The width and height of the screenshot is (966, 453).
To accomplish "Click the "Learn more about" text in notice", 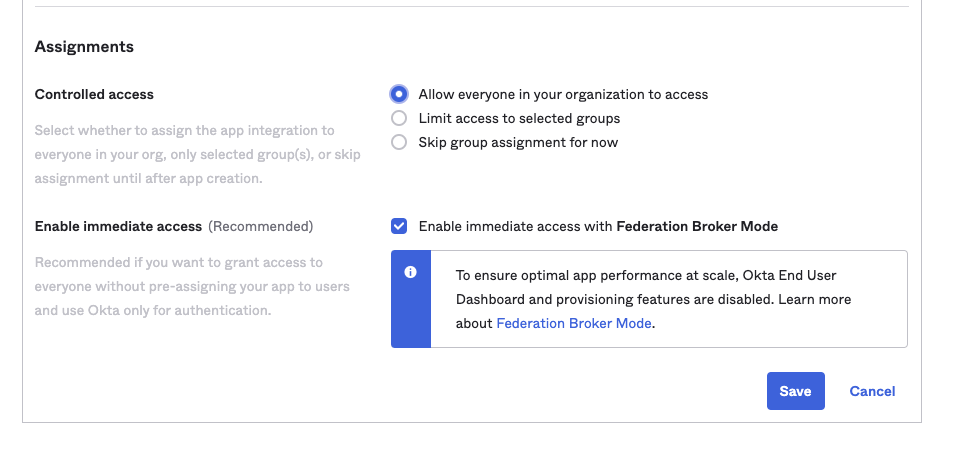I will pos(815,299).
